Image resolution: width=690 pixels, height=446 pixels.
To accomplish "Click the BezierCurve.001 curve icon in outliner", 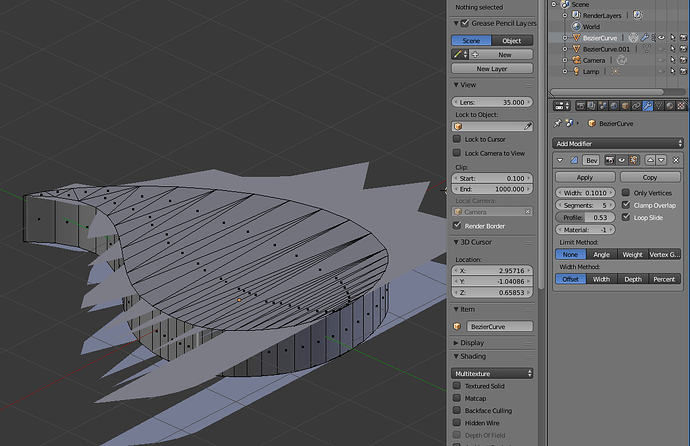I will click(576, 49).
